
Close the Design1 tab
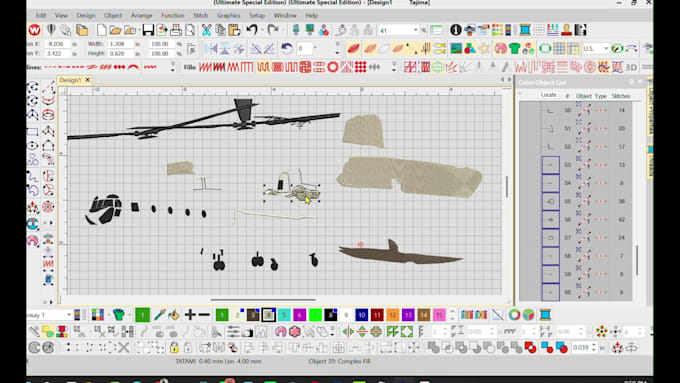coord(87,80)
